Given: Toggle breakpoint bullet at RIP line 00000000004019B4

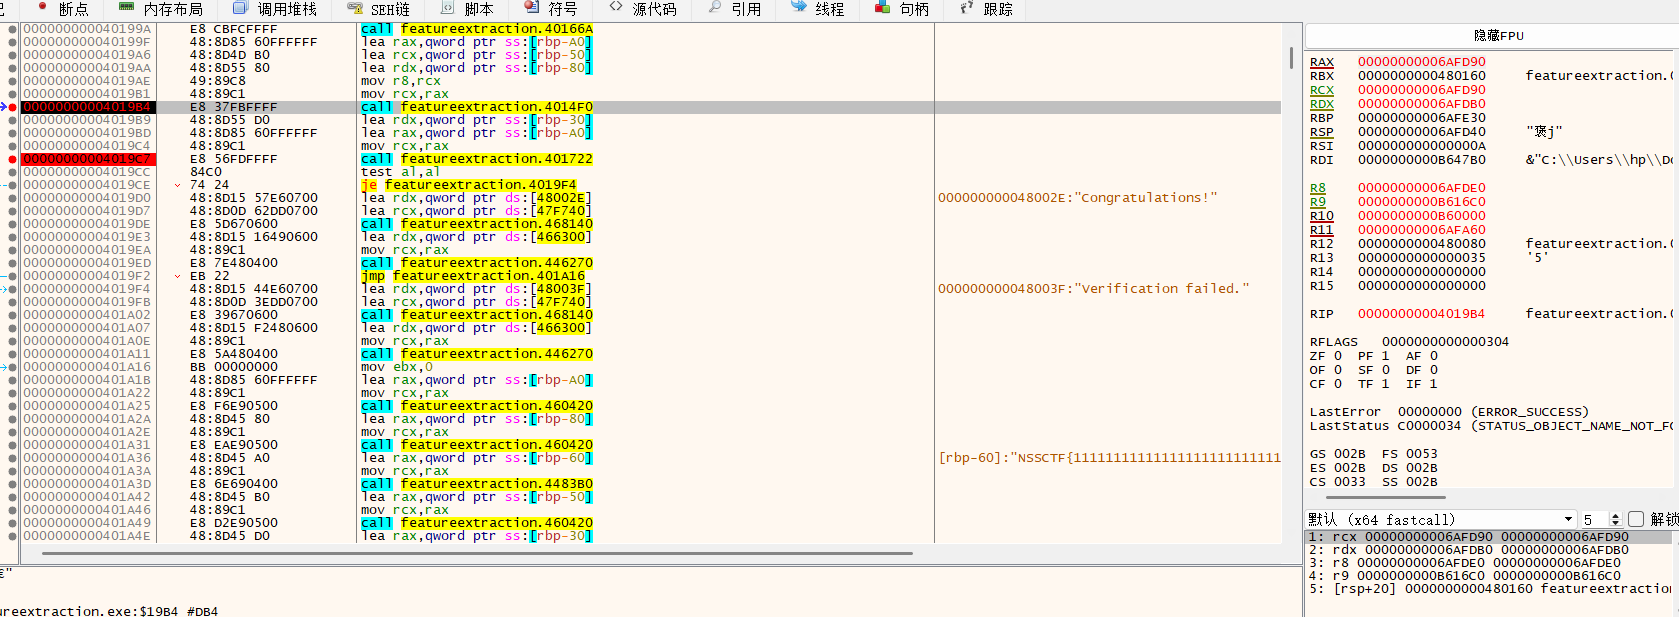Looking at the screenshot, I should 12,107.
